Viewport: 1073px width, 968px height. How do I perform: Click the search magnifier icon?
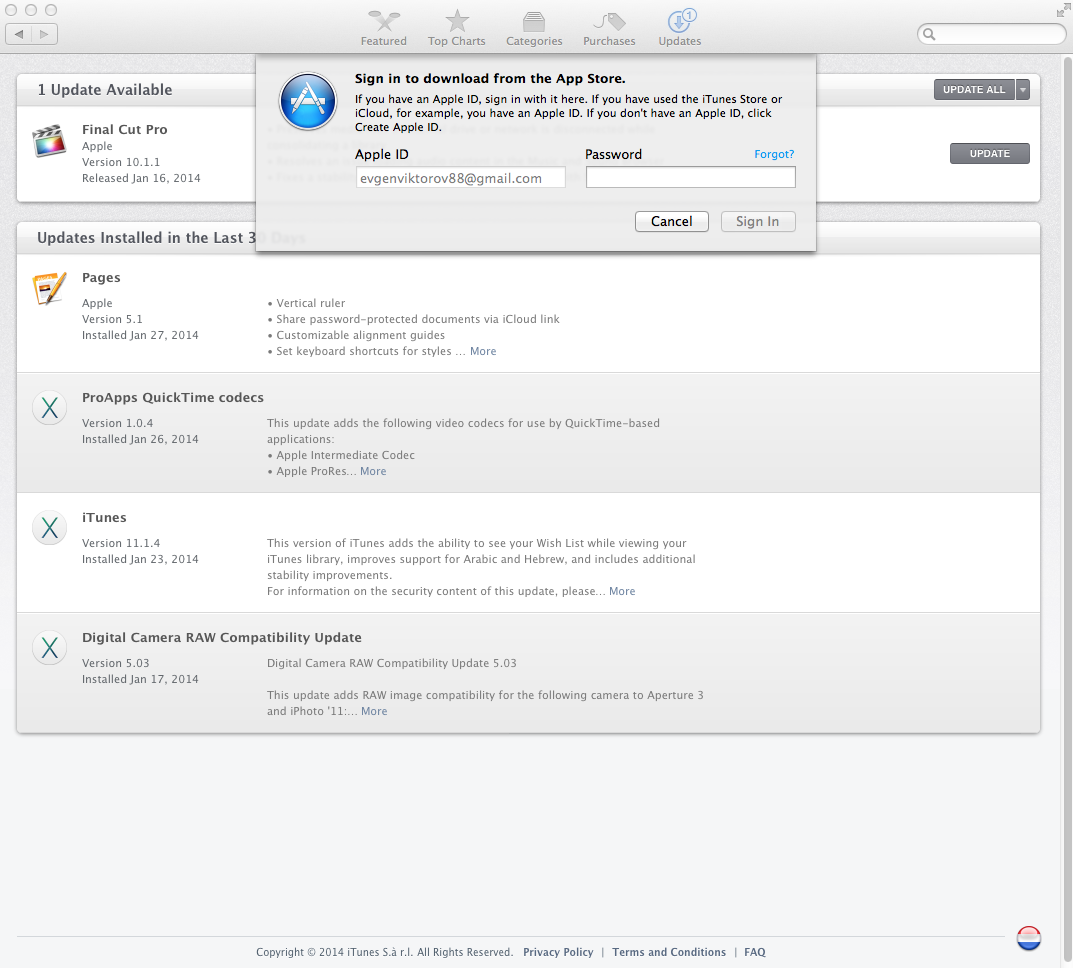point(929,34)
